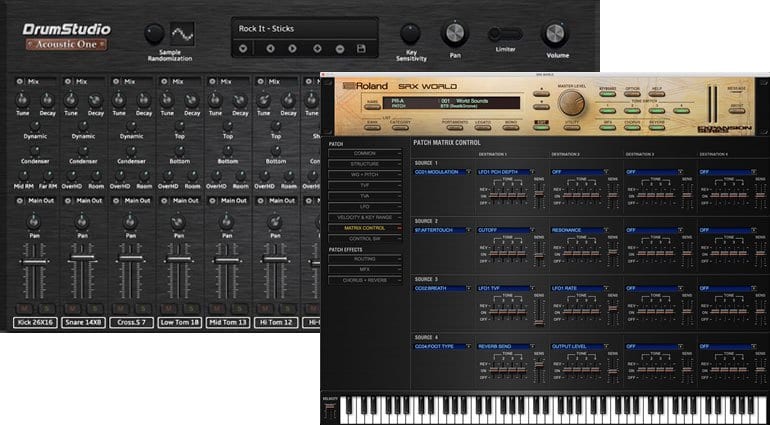Click the Mid Tom 13 volume fader
Image resolution: width=770 pixels, height=425 pixels.
[227, 261]
